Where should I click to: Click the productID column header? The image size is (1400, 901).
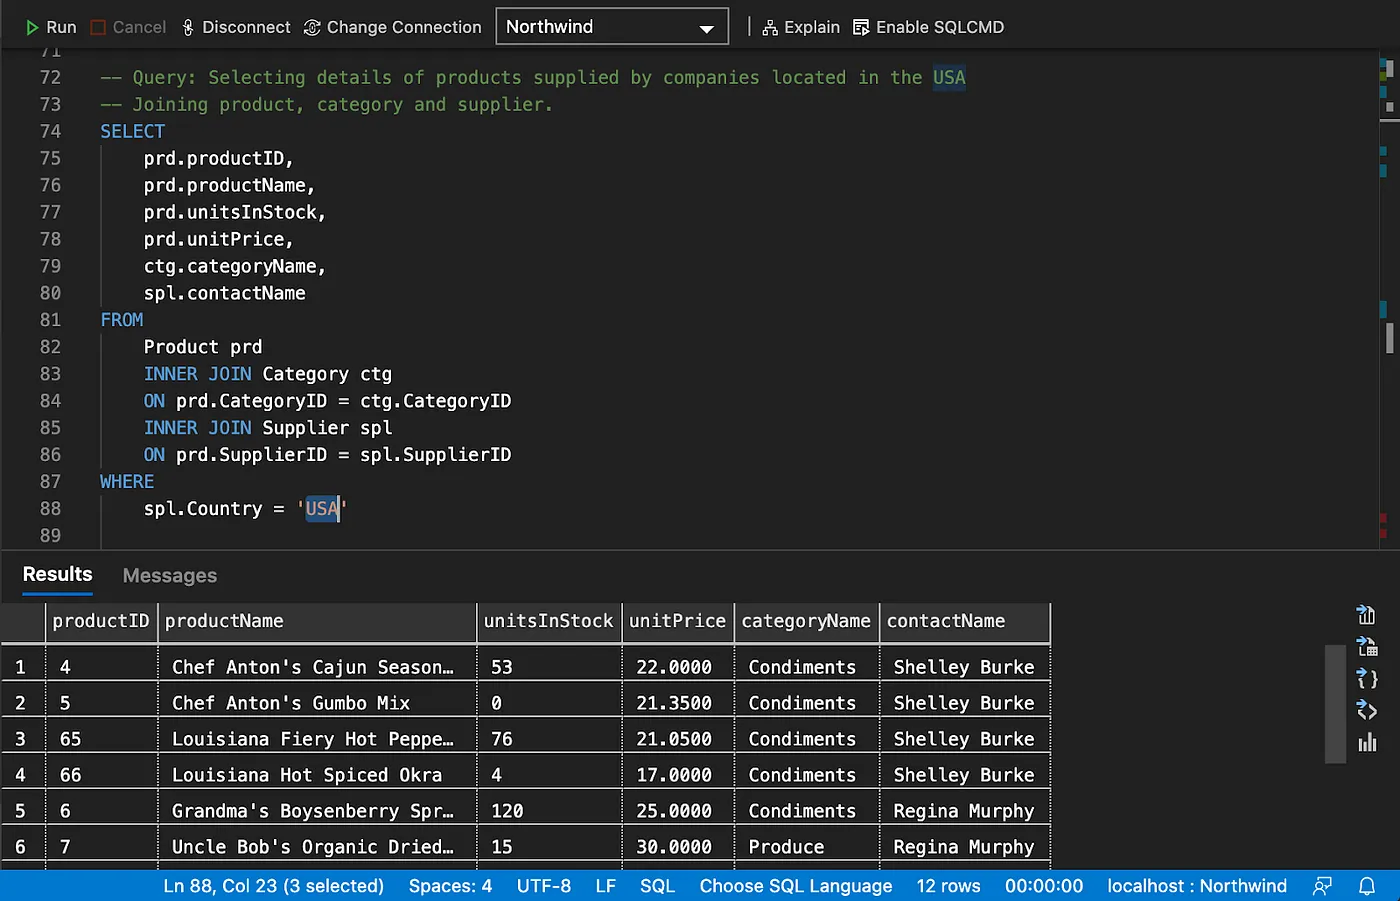(x=101, y=621)
